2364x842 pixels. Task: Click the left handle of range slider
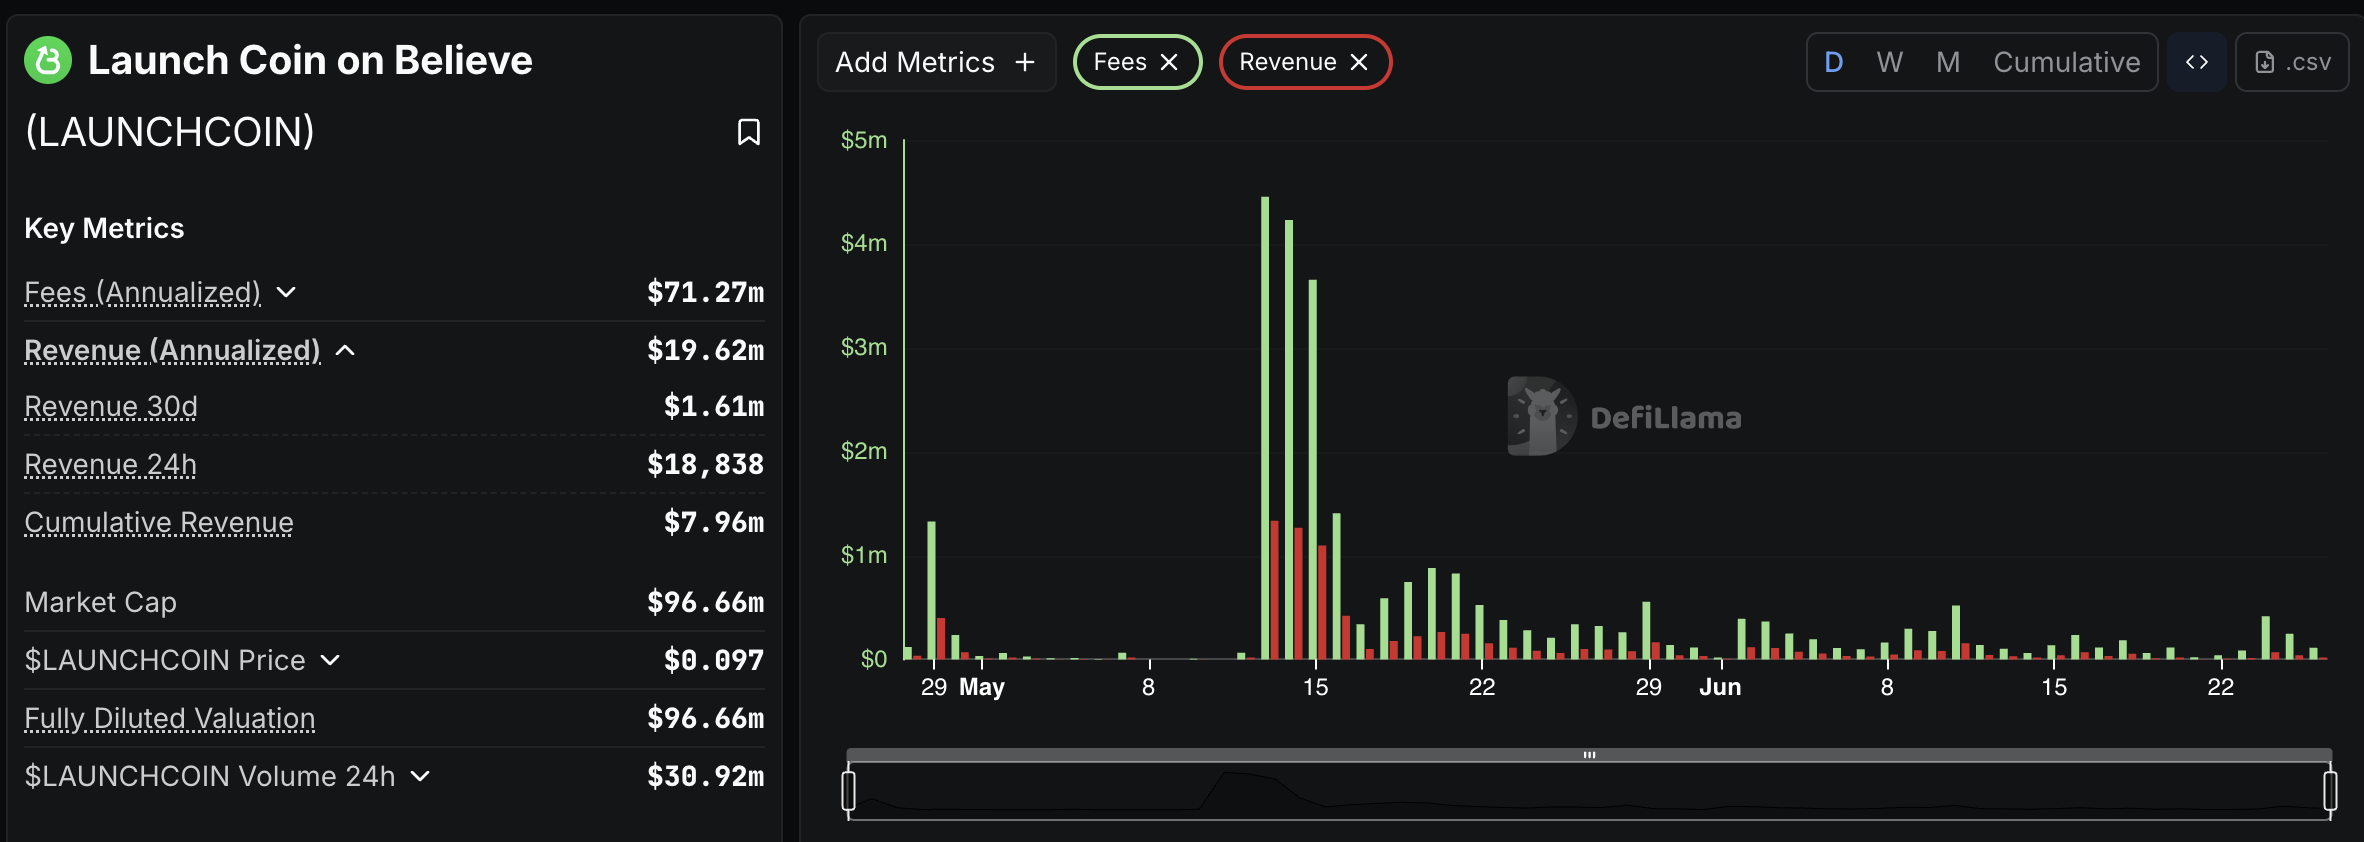pyautogui.click(x=849, y=790)
